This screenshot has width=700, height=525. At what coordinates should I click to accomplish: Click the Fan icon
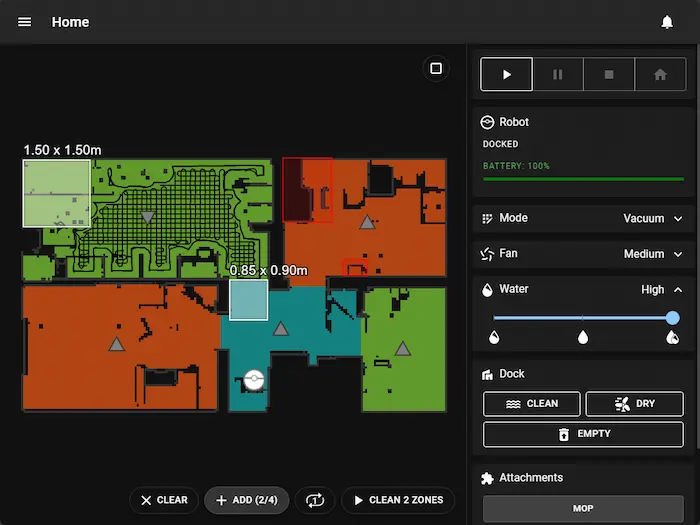[x=487, y=254]
